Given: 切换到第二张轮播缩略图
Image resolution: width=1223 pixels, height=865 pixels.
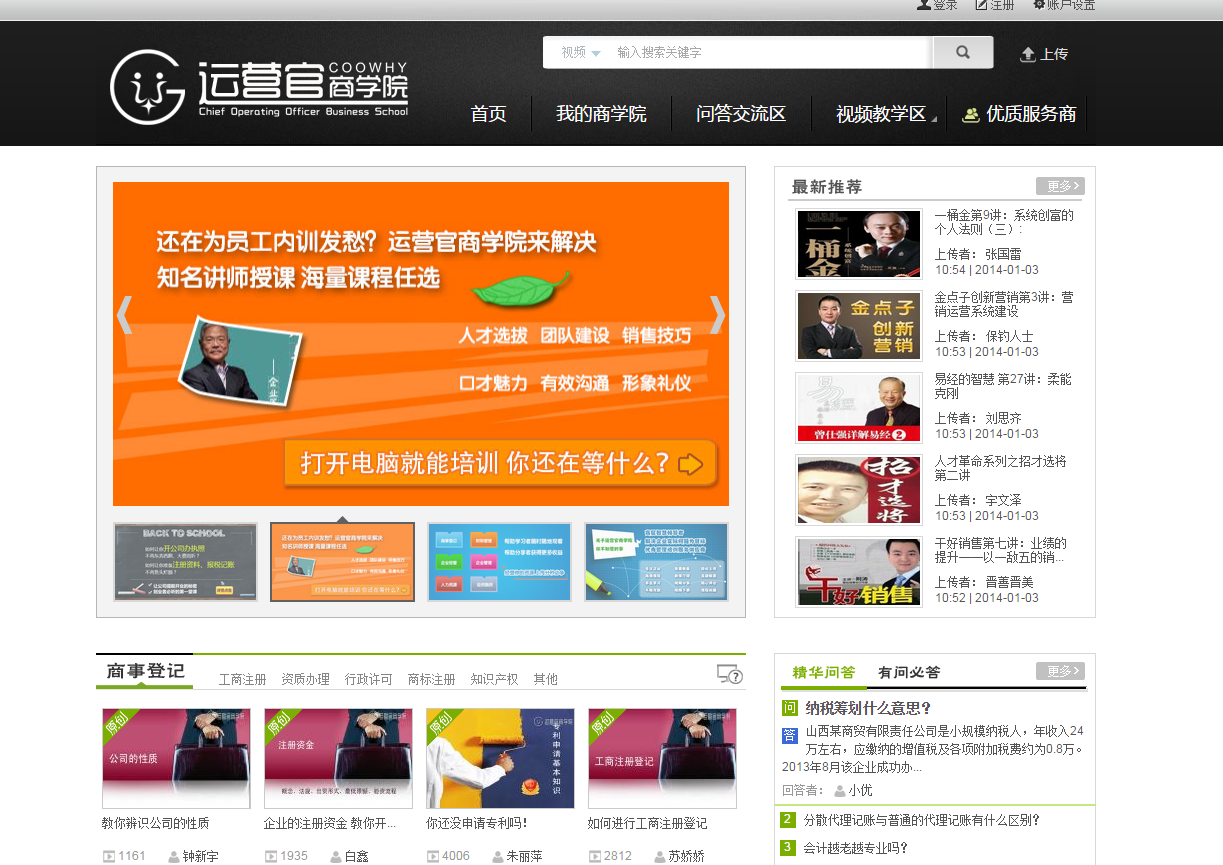Looking at the screenshot, I should (x=341, y=561).
